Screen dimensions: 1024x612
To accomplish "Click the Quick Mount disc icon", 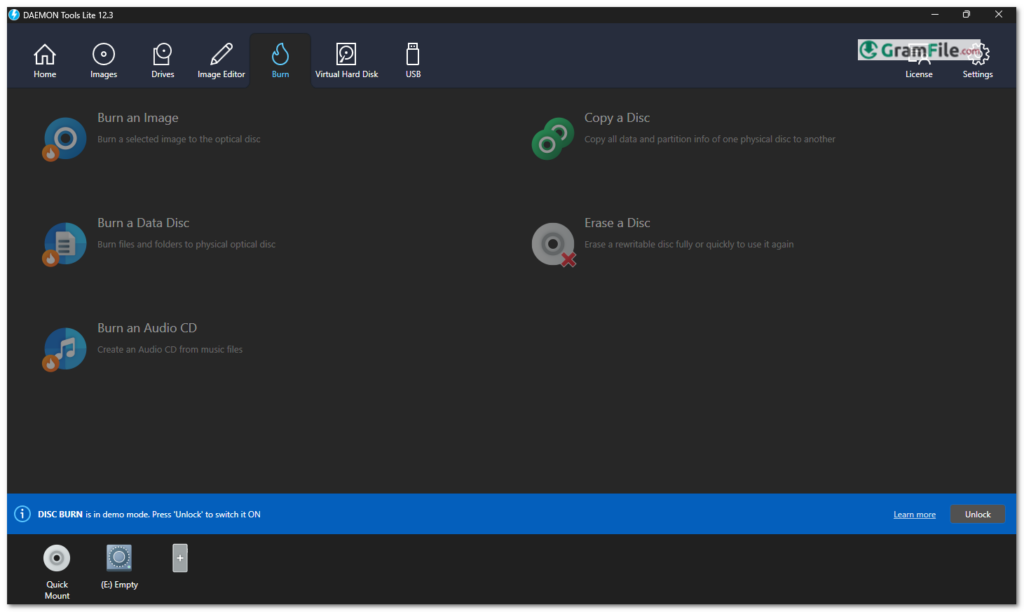I will click(57, 558).
